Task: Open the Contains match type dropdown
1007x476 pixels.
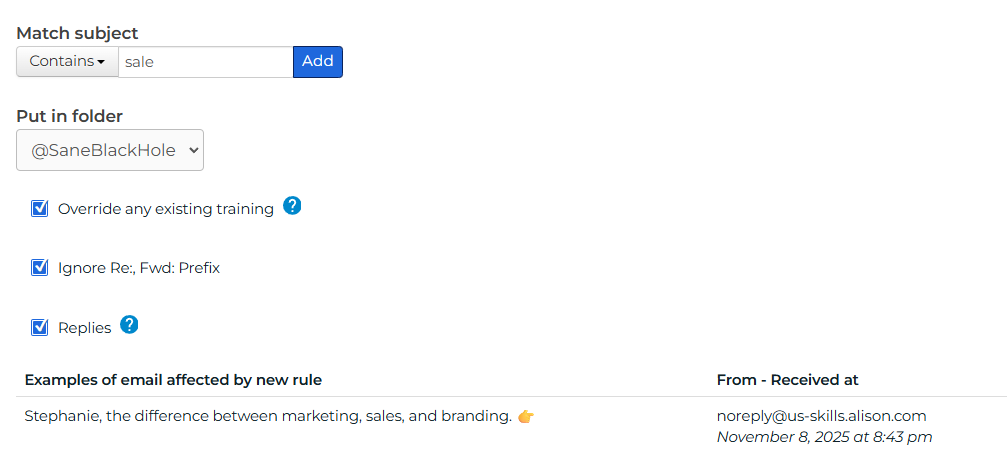Action: (67, 62)
